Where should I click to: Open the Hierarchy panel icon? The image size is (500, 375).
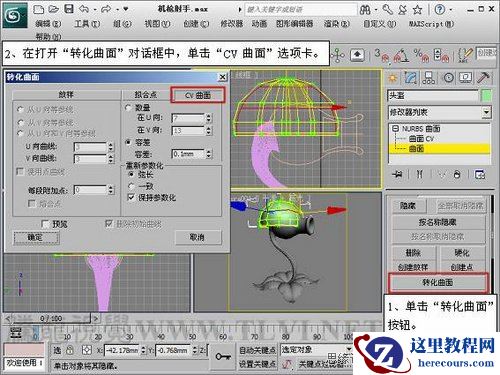click(x=428, y=78)
